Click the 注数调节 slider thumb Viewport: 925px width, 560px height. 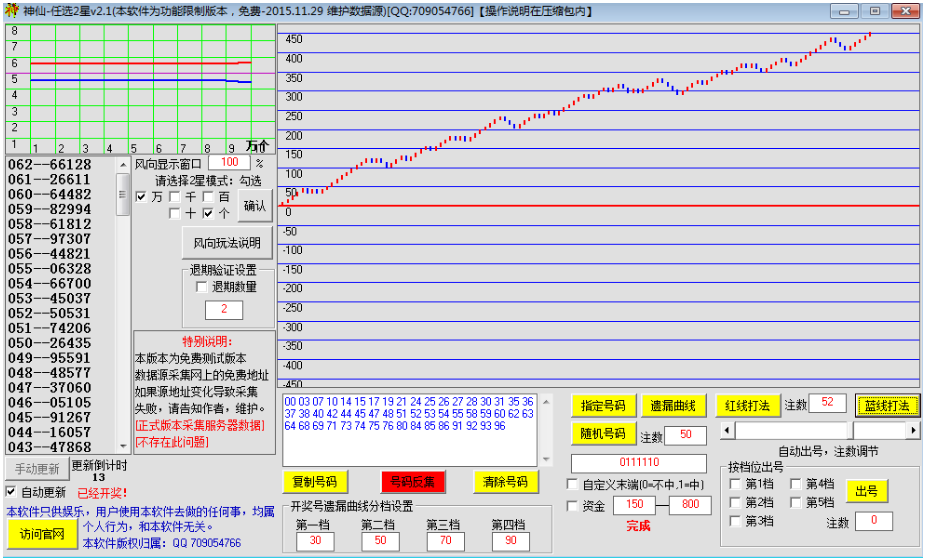tap(850, 431)
